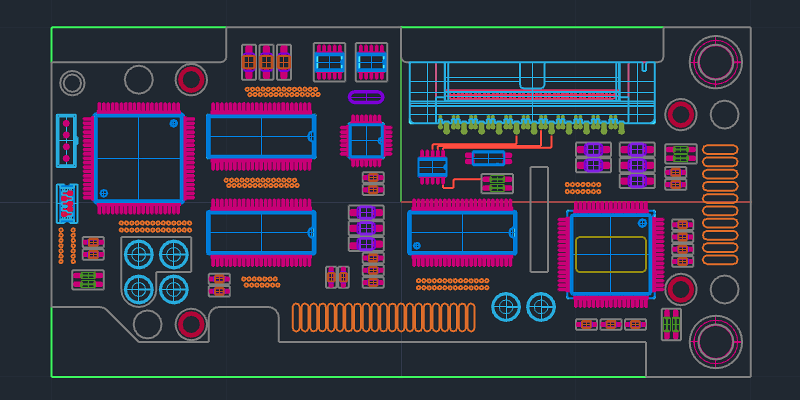The image size is (800, 400).
Task: Select the yellow rounded rectangle inside the chip
Action: click(x=611, y=255)
